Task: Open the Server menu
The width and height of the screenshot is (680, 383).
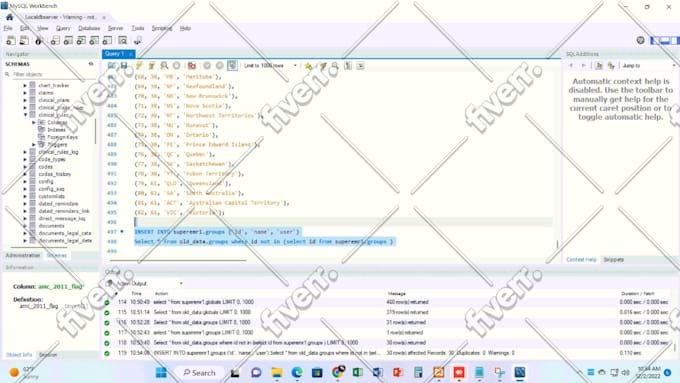Action: click(x=115, y=28)
